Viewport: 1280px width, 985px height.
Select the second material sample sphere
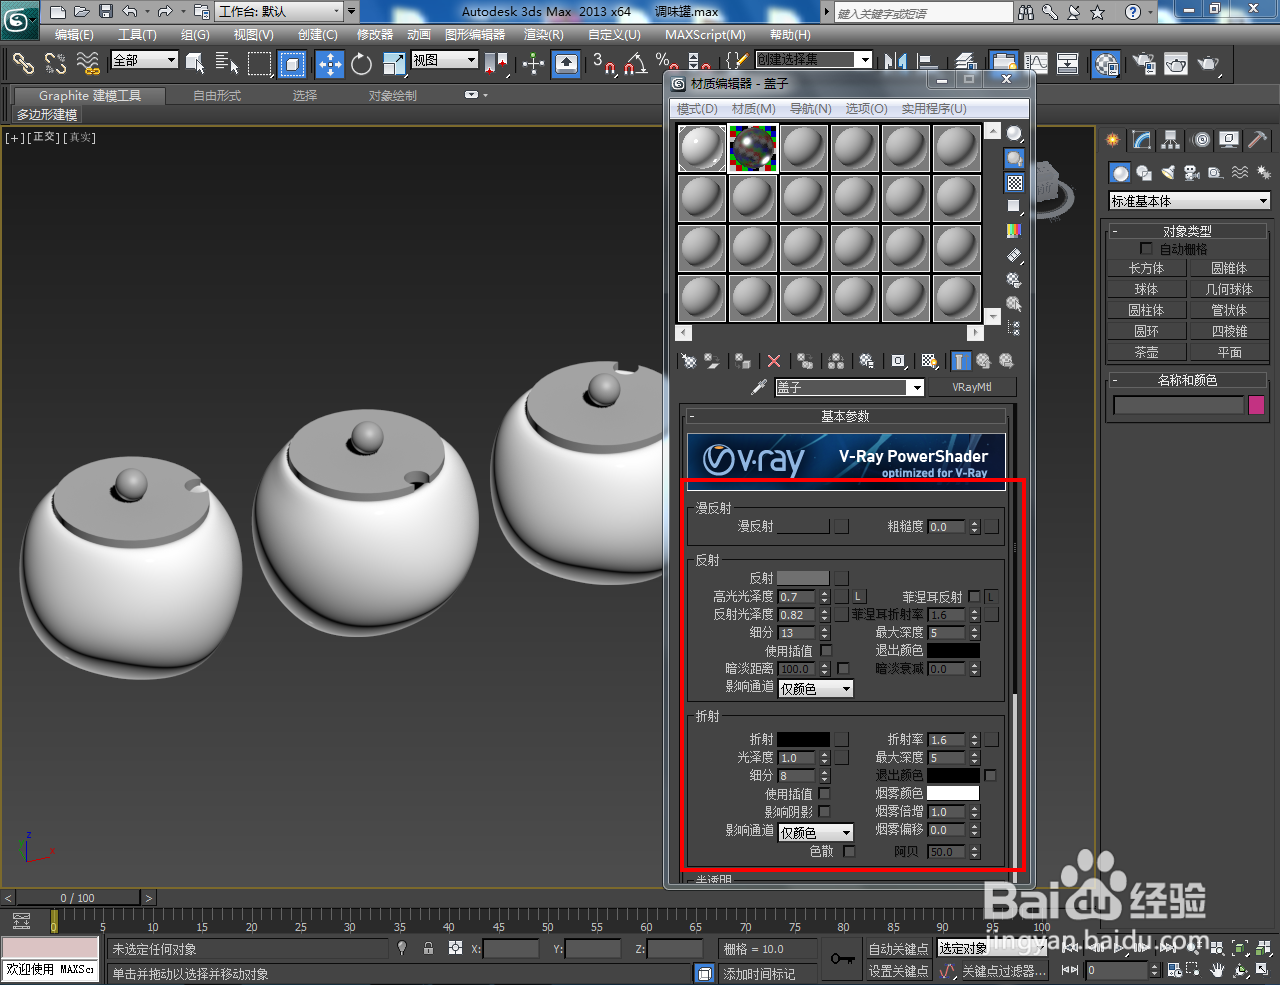pyautogui.click(x=753, y=148)
